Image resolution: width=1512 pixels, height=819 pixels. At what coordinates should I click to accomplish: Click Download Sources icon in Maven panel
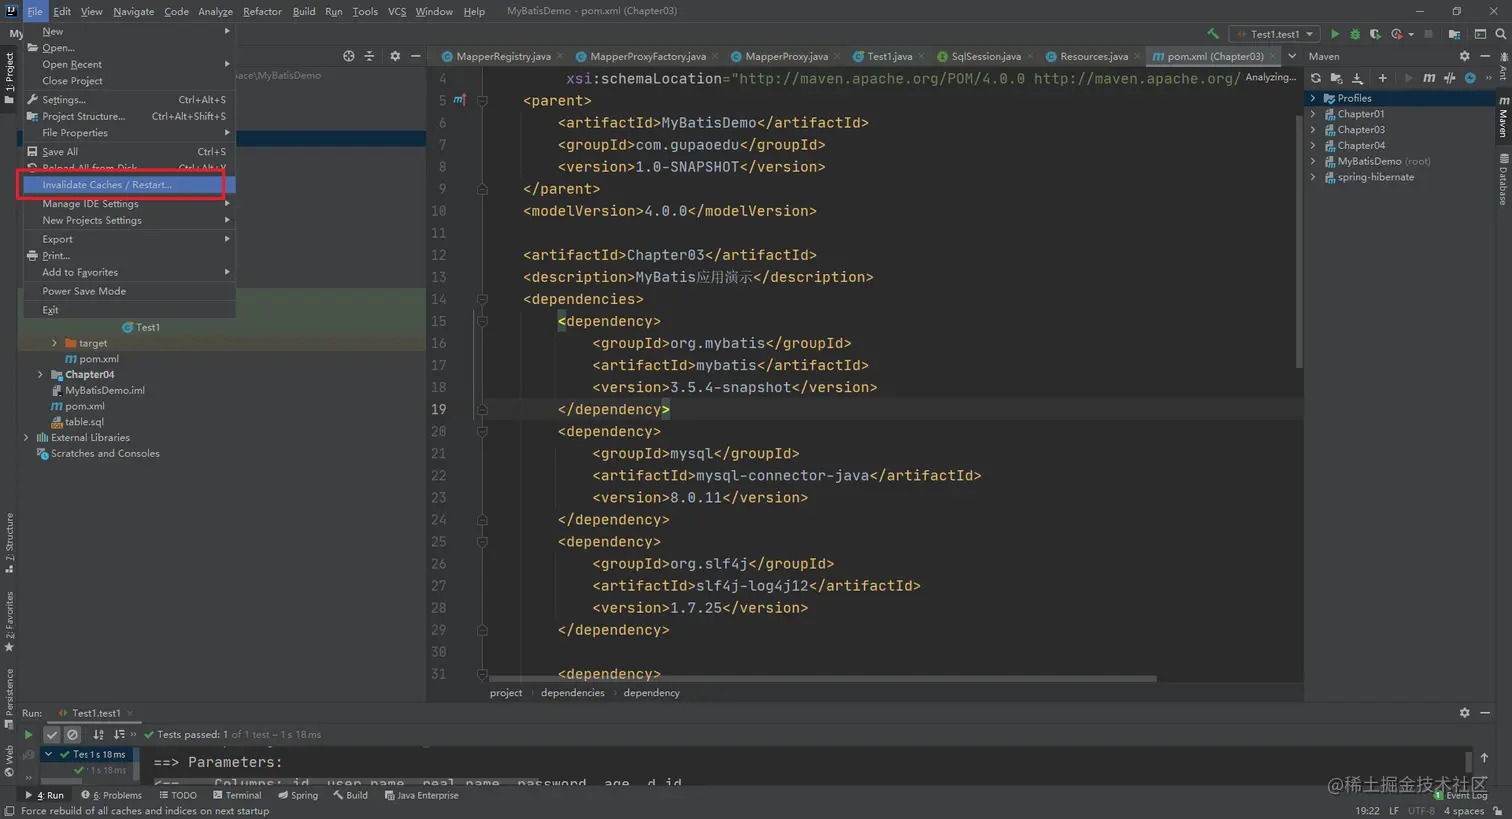coord(1357,78)
